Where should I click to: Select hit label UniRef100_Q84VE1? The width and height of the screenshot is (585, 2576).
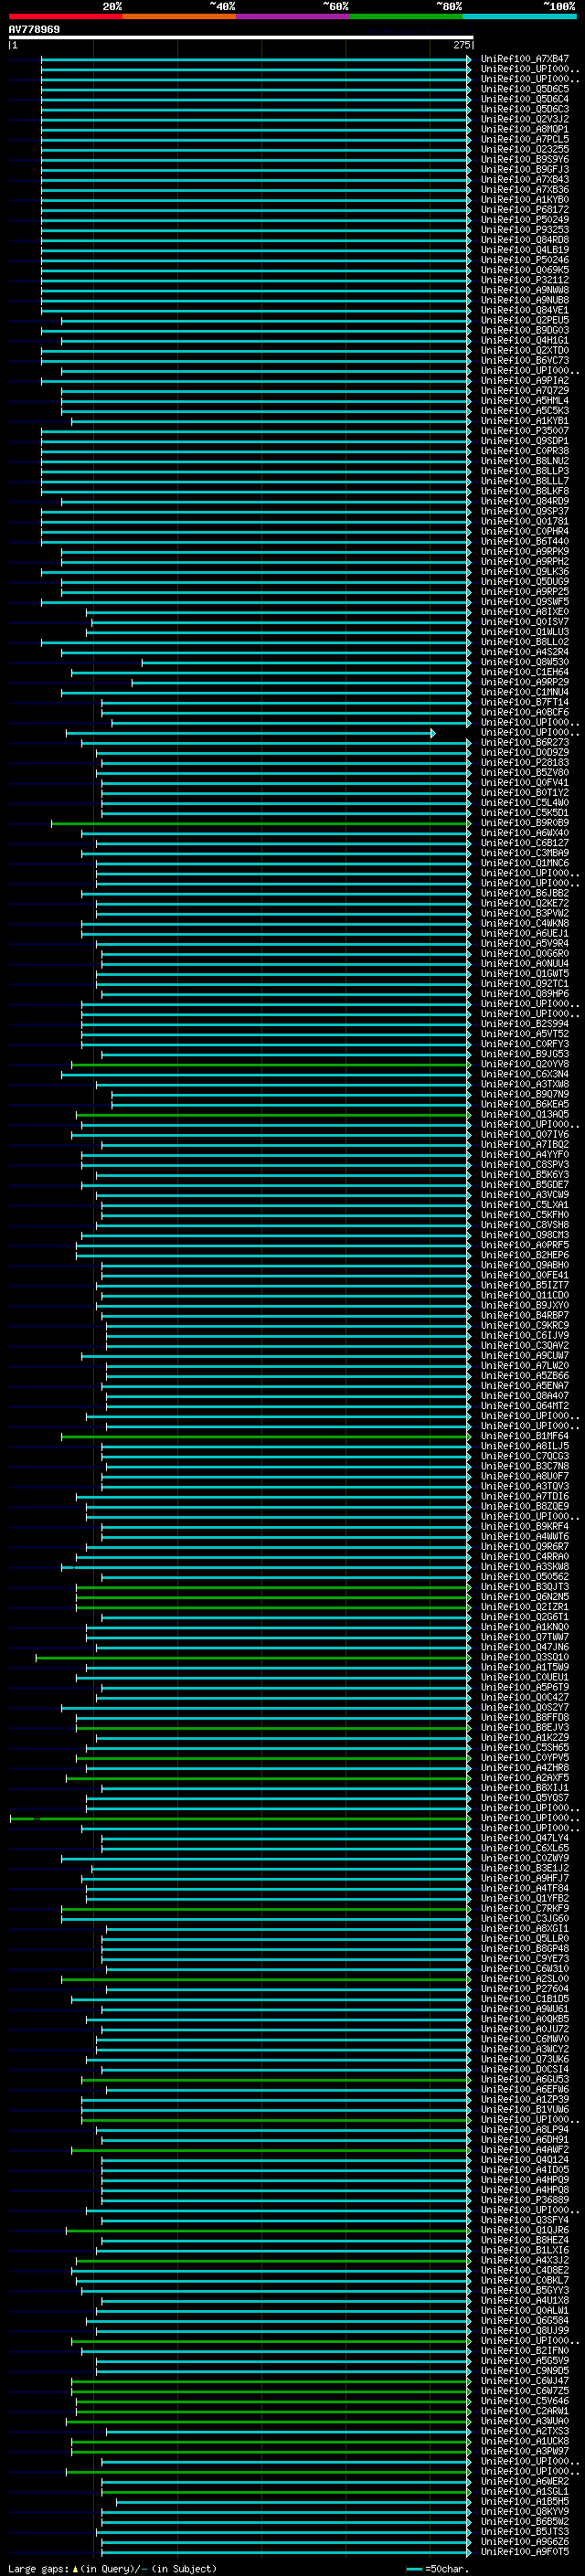click(524, 310)
